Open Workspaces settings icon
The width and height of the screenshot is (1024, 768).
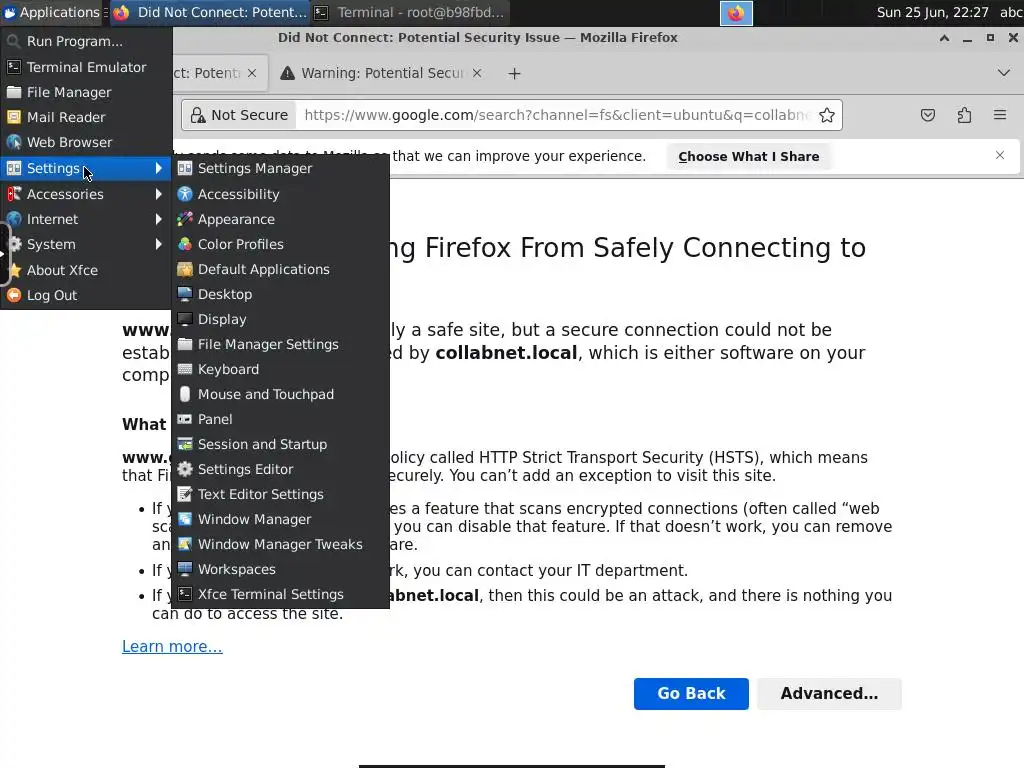coord(185,569)
